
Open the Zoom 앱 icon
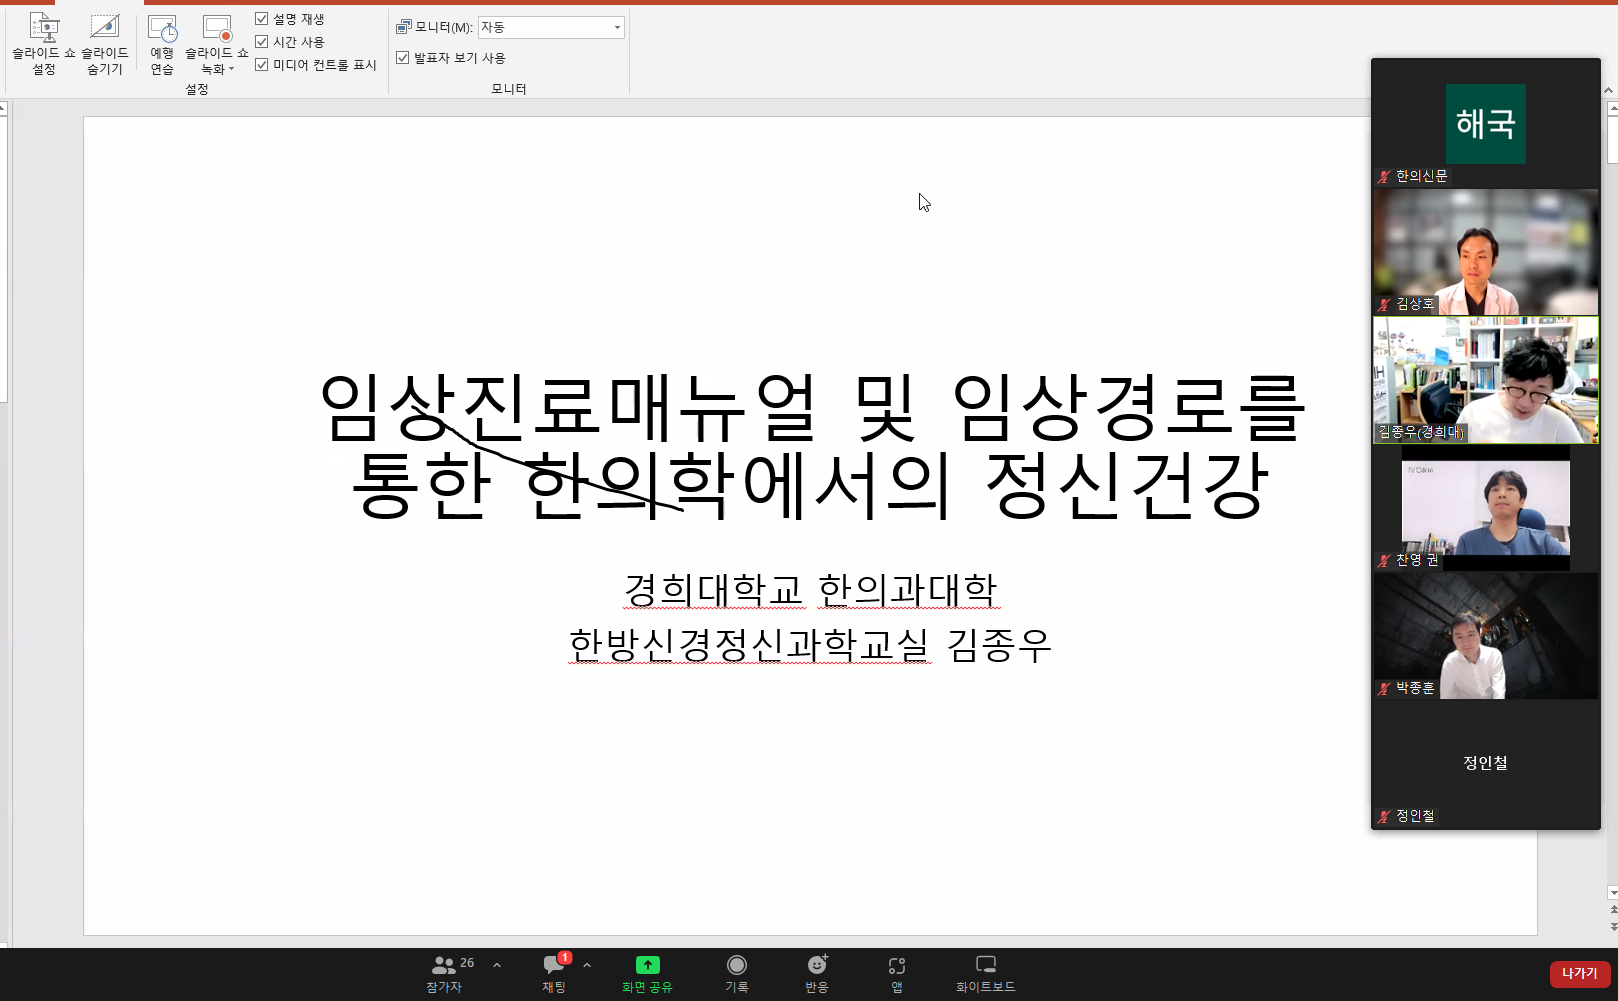point(895,964)
